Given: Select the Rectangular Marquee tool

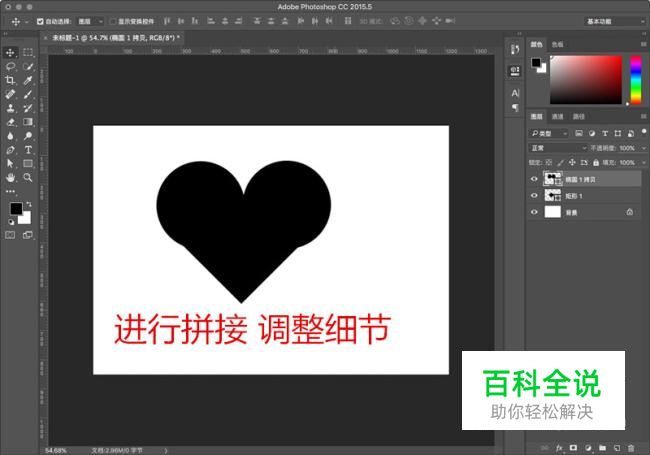Looking at the screenshot, I should (28, 53).
